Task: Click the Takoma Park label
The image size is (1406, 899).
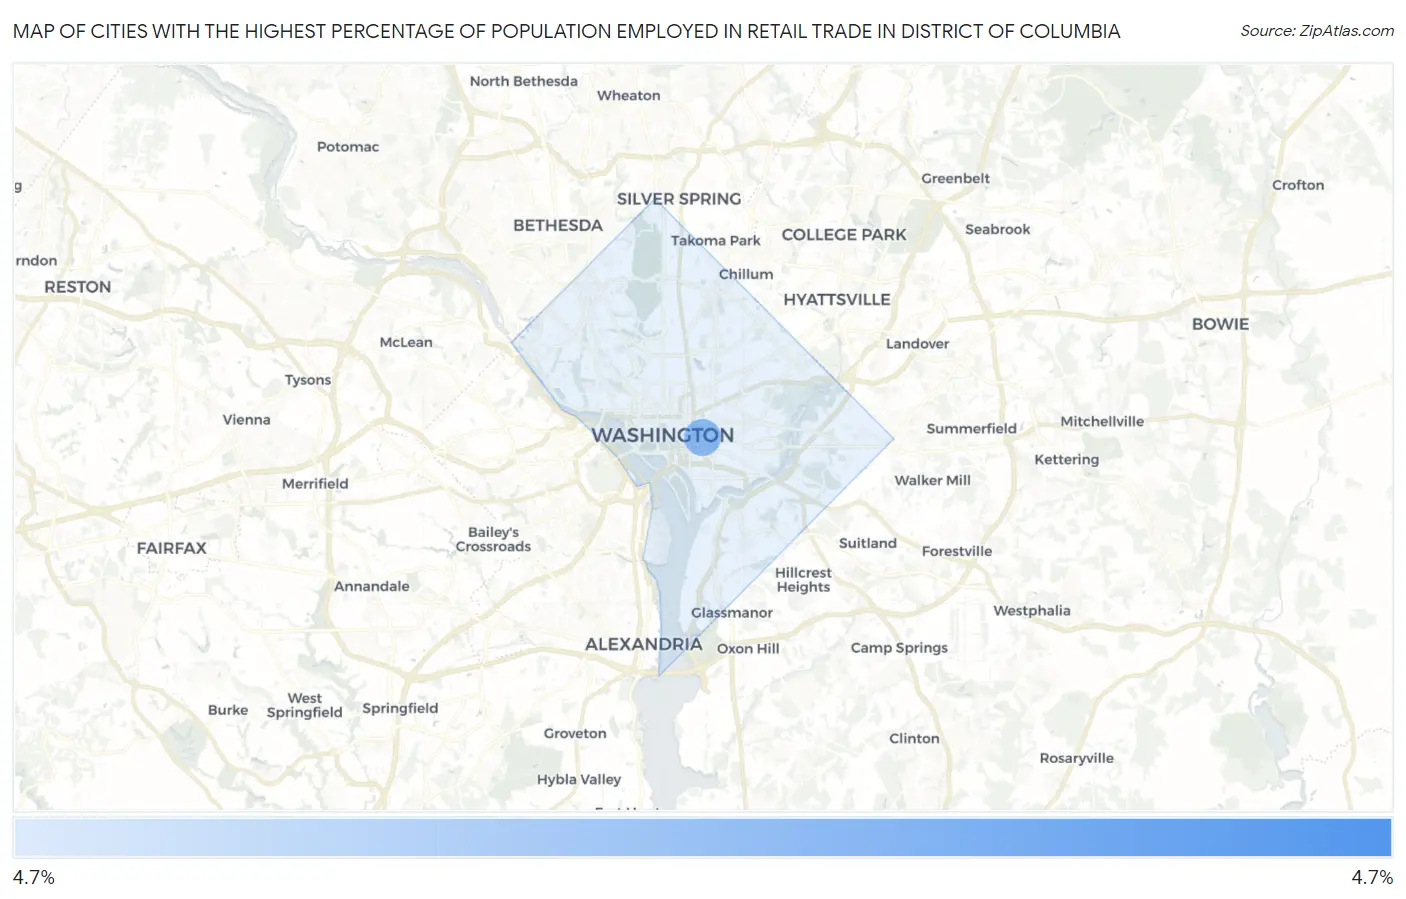Action: pos(716,240)
